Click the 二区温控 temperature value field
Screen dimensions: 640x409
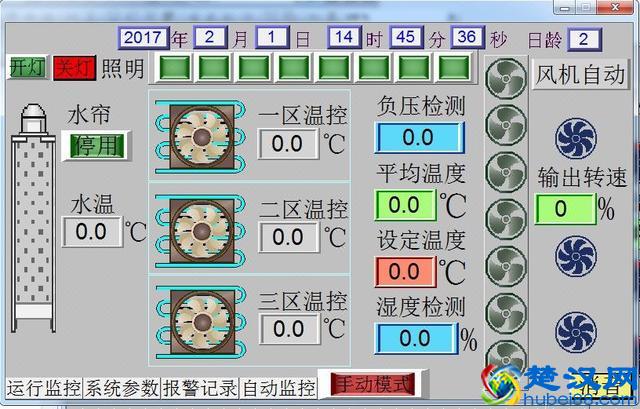(x=288, y=237)
